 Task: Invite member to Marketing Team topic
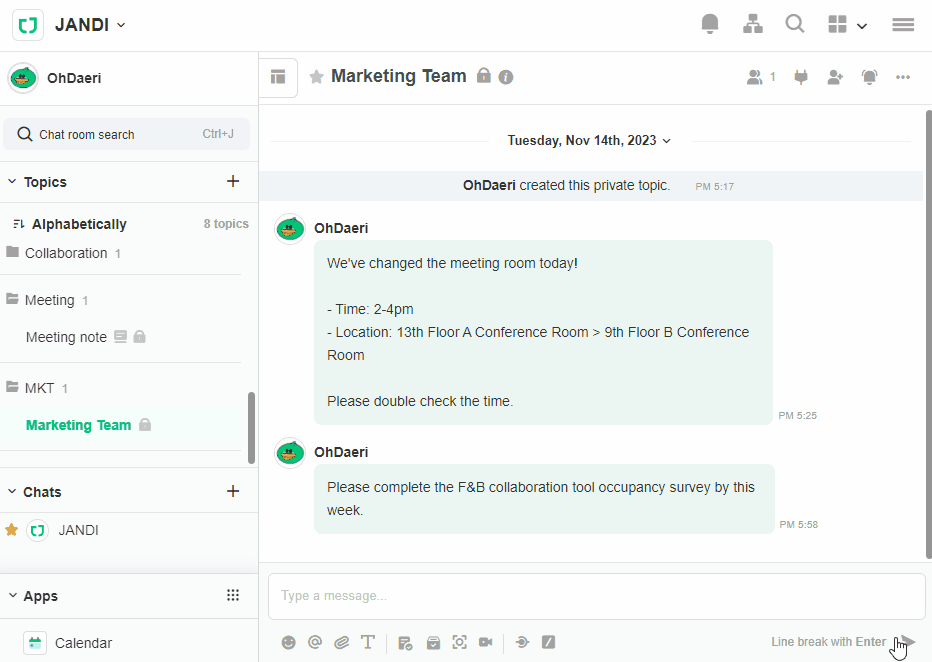click(x=835, y=77)
